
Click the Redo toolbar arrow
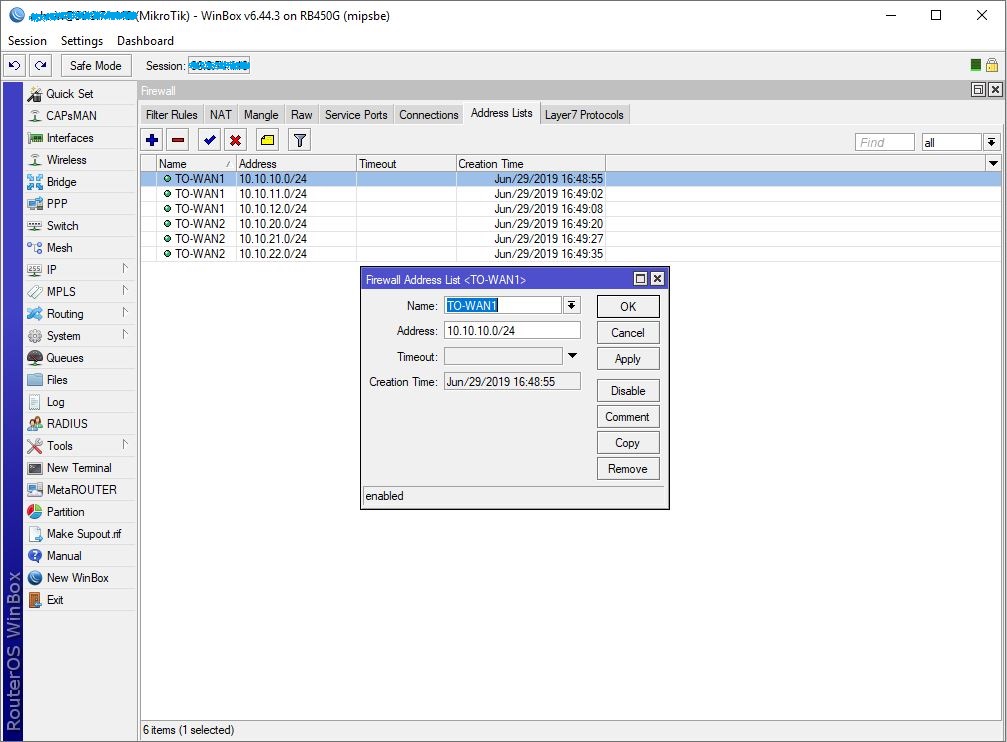point(41,66)
